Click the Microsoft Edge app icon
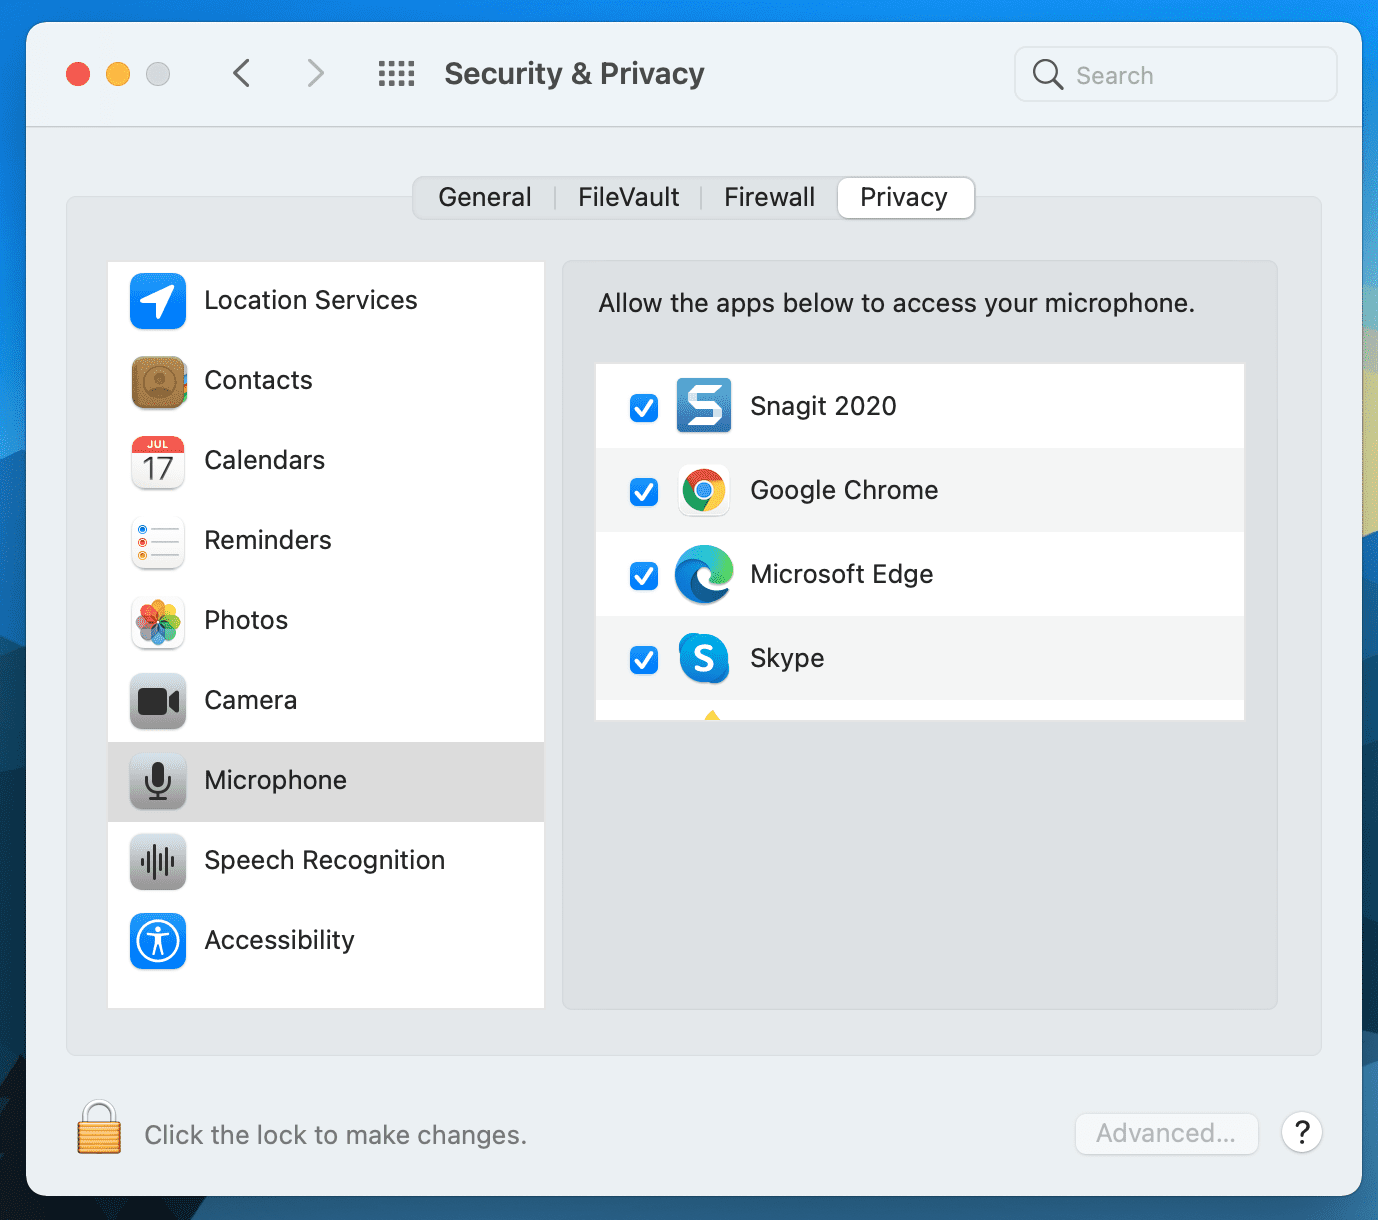The height and width of the screenshot is (1220, 1378). (704, 574)
